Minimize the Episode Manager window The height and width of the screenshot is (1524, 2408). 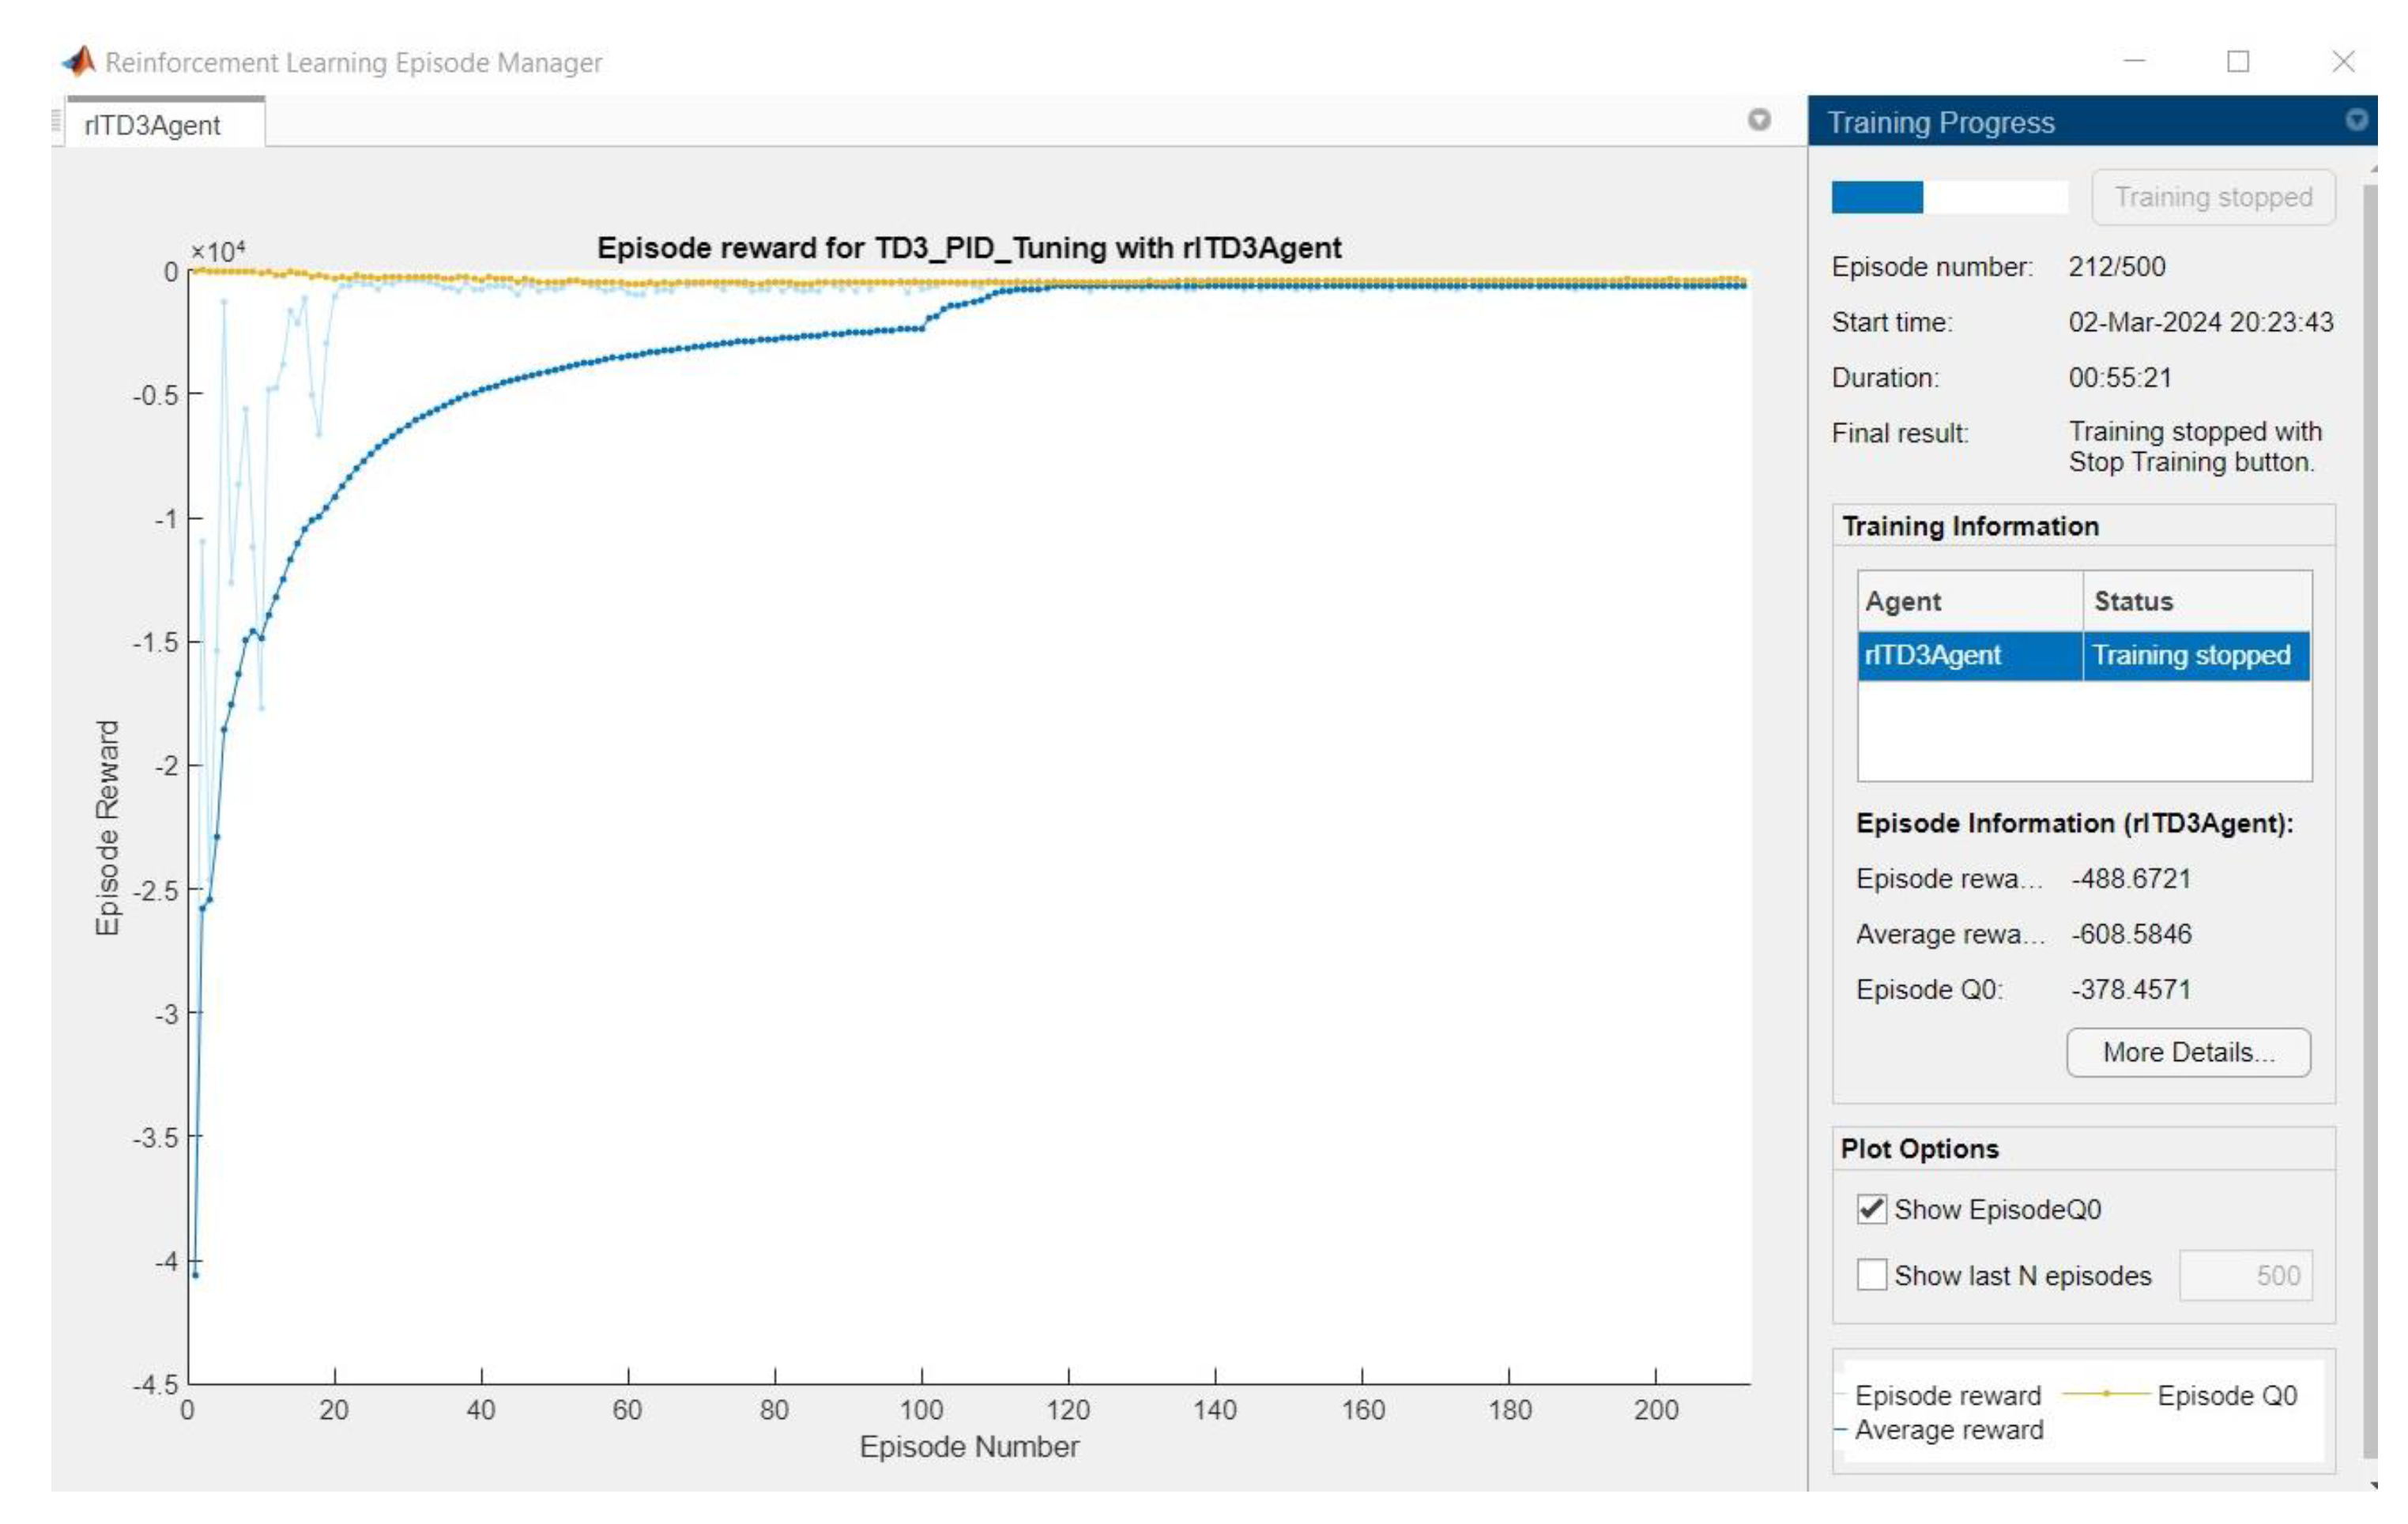click(x=2134, y=62)
